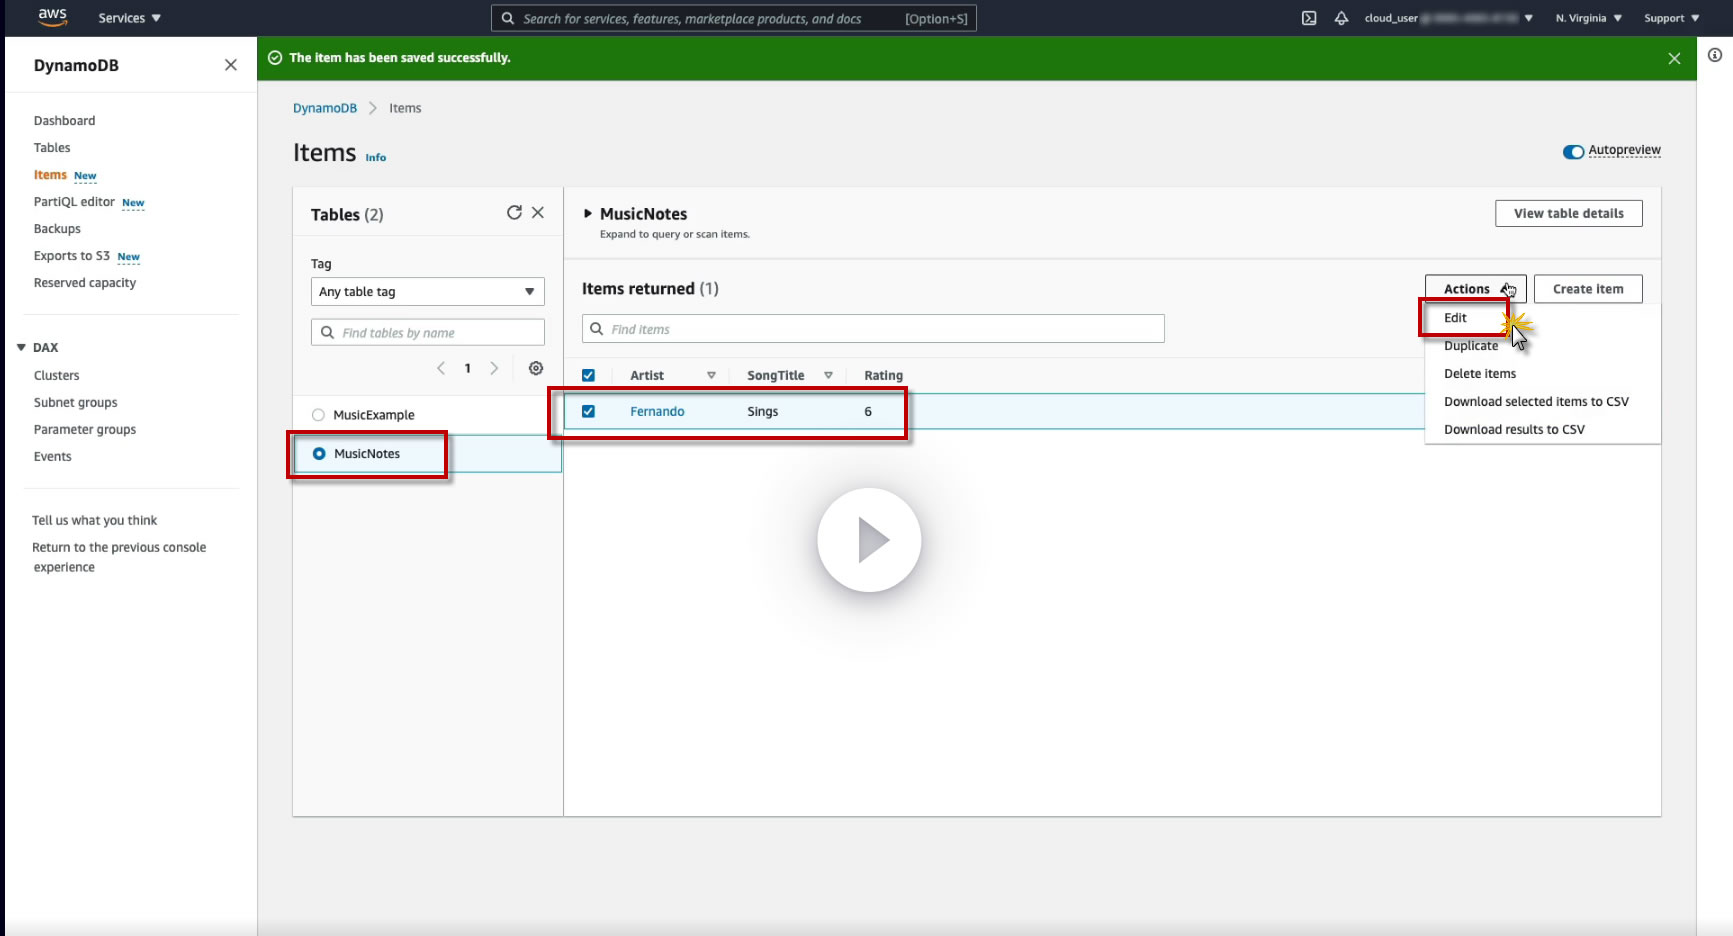The height and width of the screenshot is (936, 1733).
Task: Toggle the Autopreview switch
Action: 1573,152
